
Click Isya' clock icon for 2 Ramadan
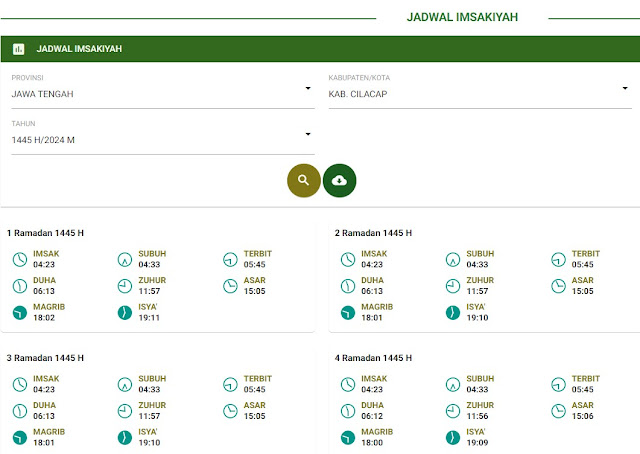pos(453,313)
